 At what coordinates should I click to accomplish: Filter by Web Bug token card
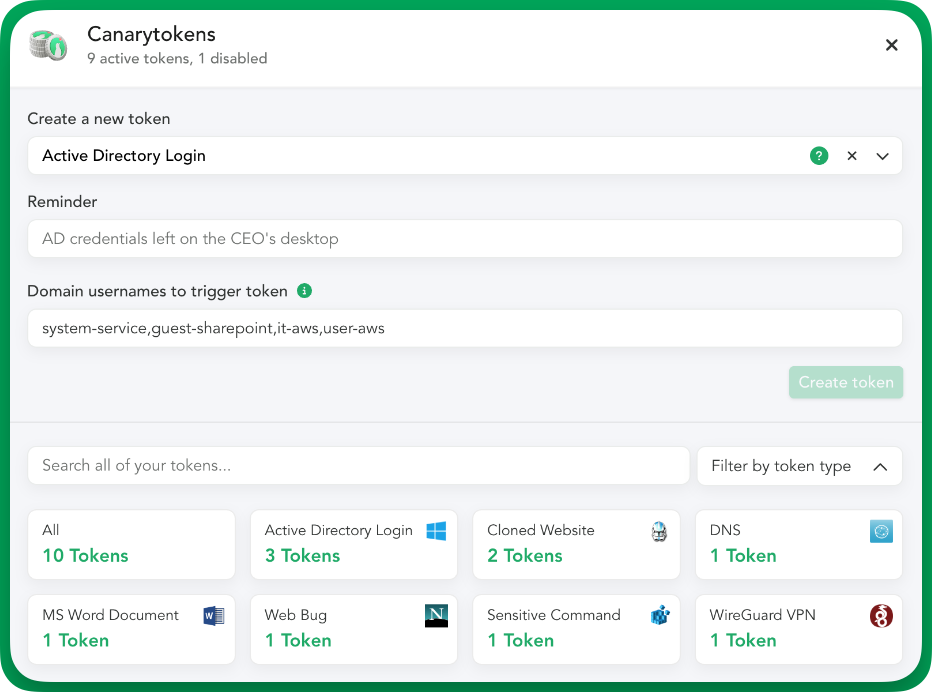(354, 630)
